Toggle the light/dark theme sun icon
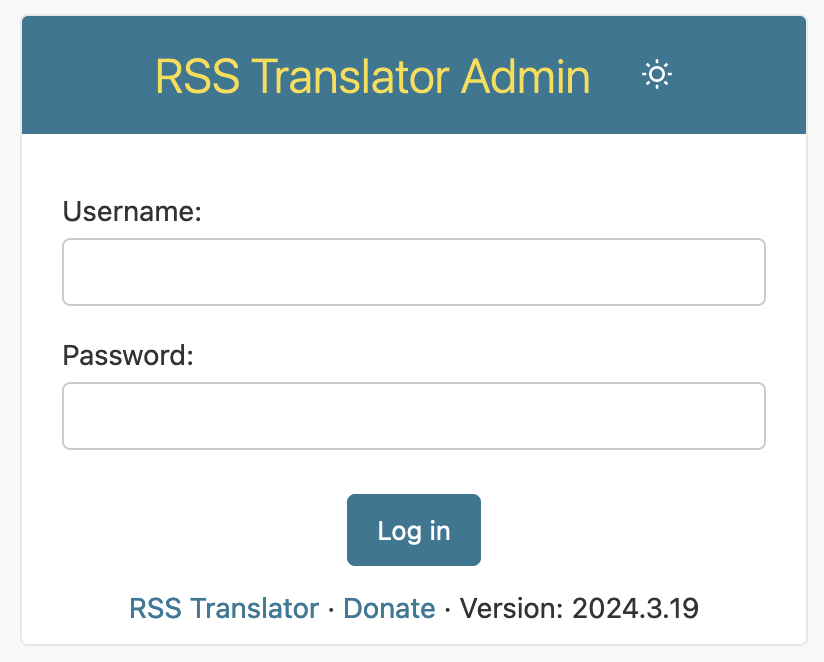Screen dimensions: 824x662 click(x=657, y=75)
